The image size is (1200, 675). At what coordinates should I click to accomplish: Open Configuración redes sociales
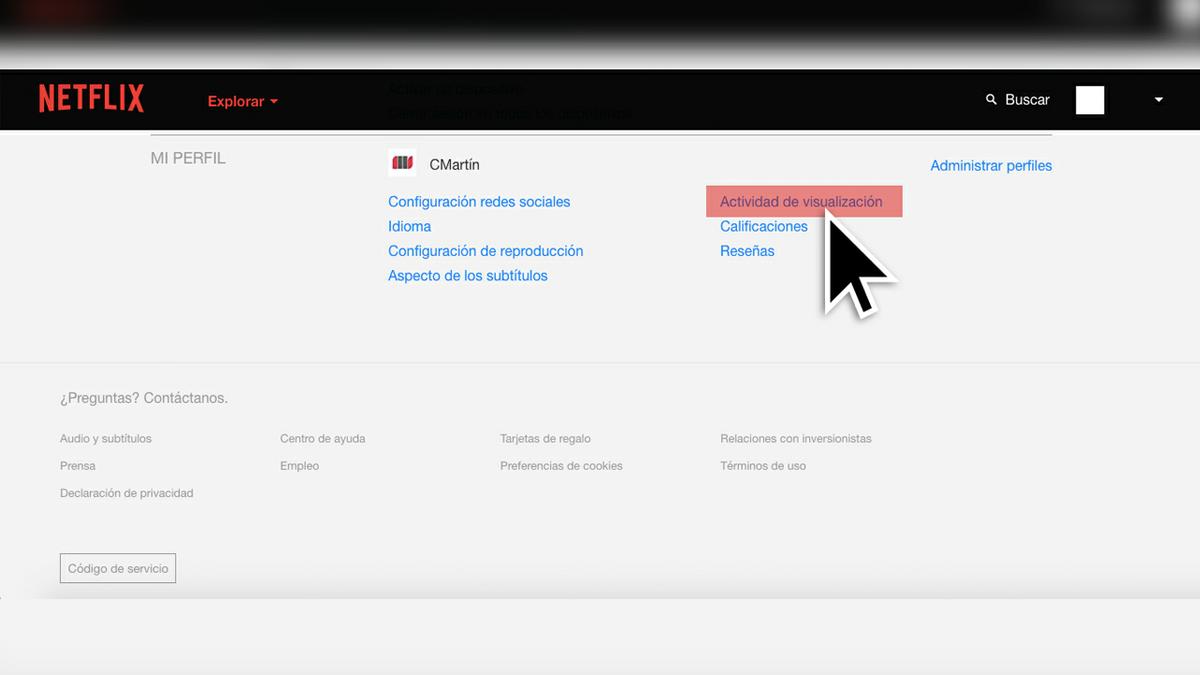click(478, 202)
